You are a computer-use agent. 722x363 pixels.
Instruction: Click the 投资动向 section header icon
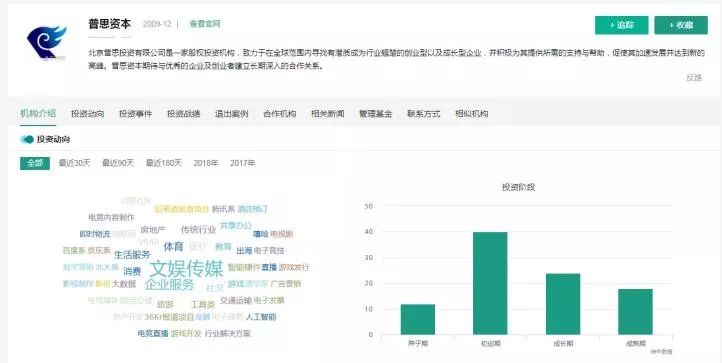click(x=27, y=139)
